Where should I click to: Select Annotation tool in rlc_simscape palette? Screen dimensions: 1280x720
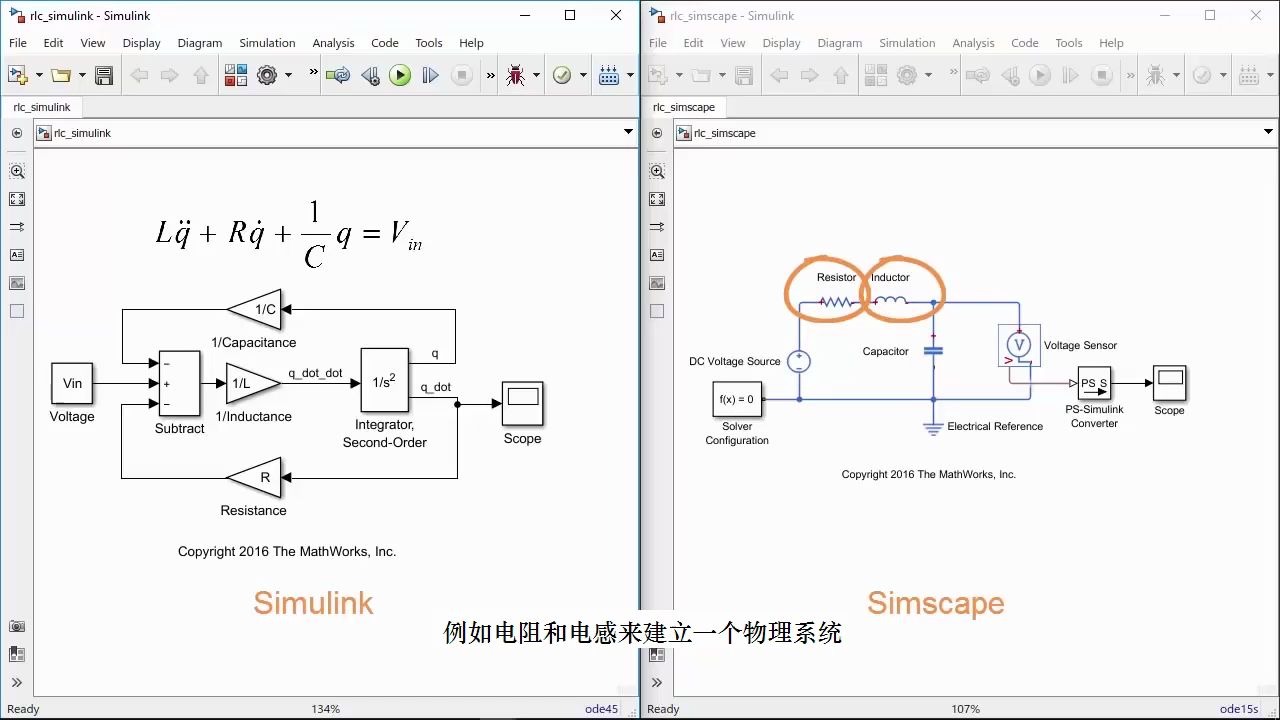click(x=657, y=255)
